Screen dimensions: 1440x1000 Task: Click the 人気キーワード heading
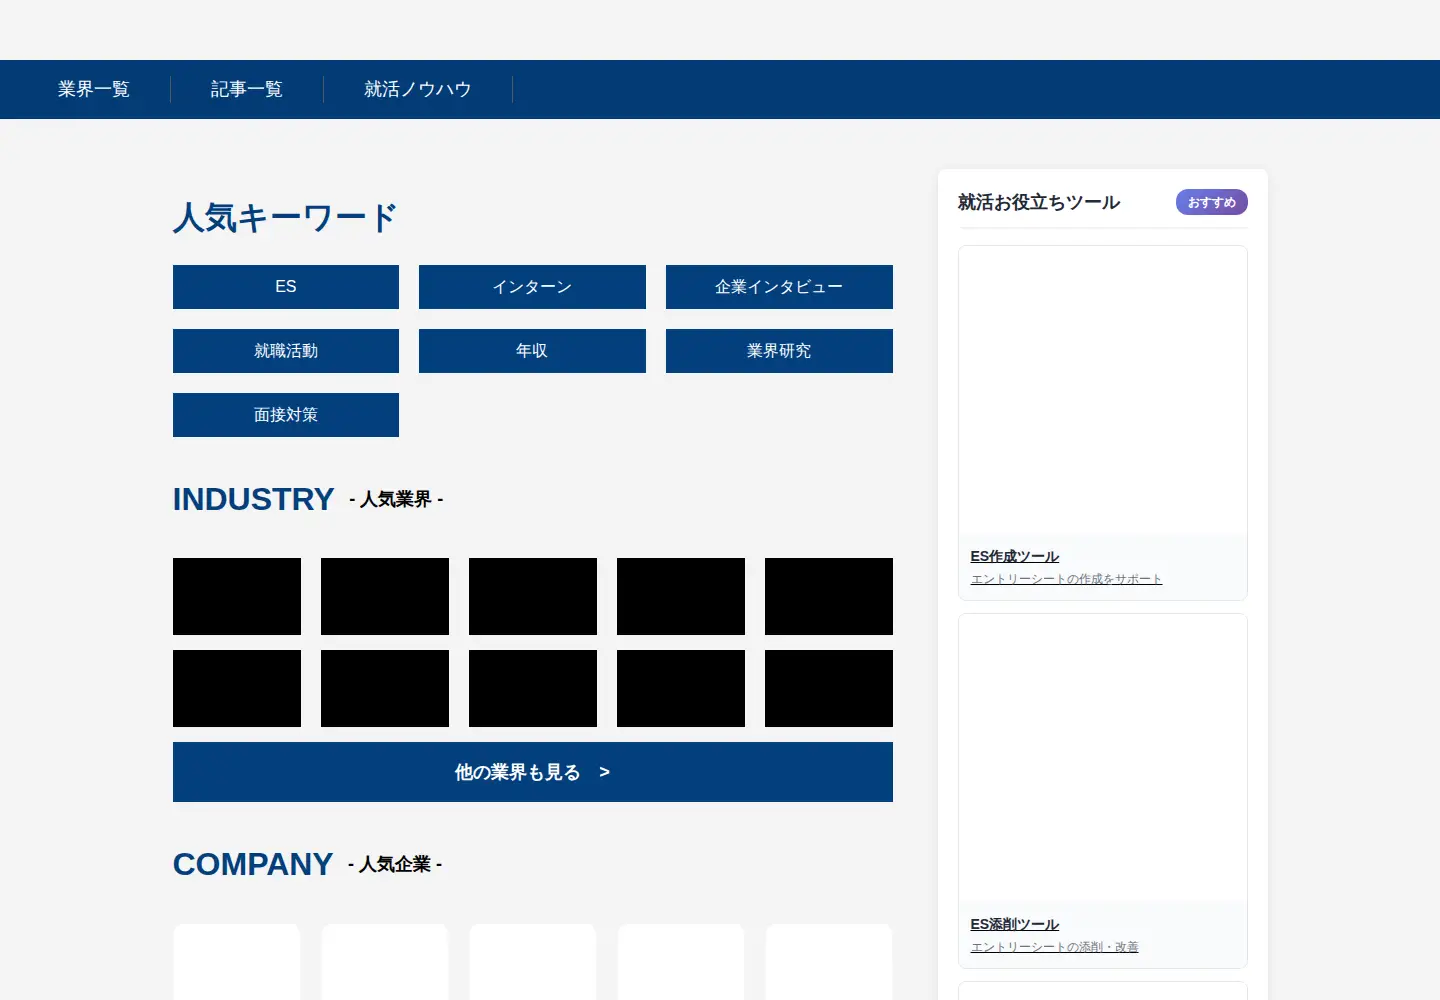pos(285,218)
